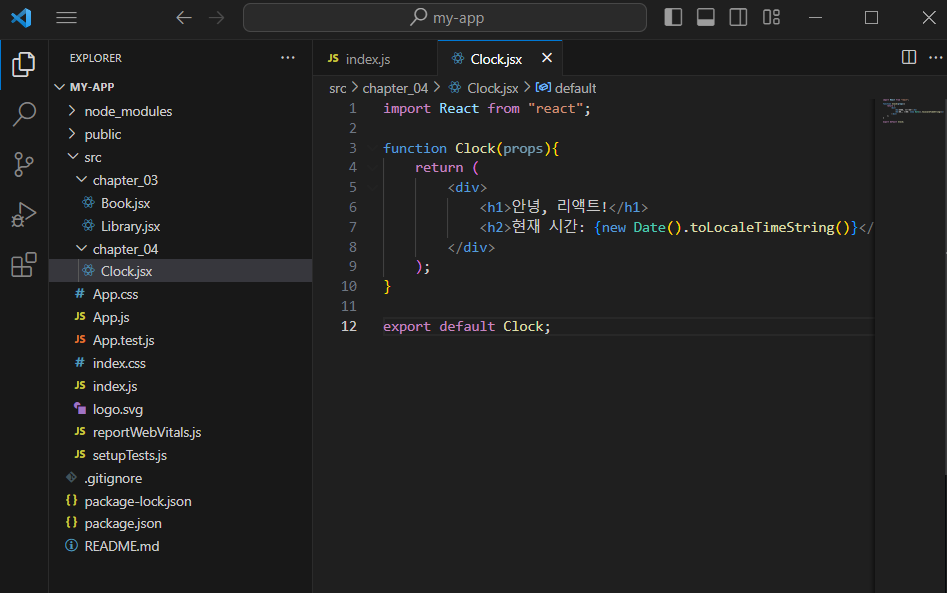Toggle the primary side bar visibility

point(673,18)
